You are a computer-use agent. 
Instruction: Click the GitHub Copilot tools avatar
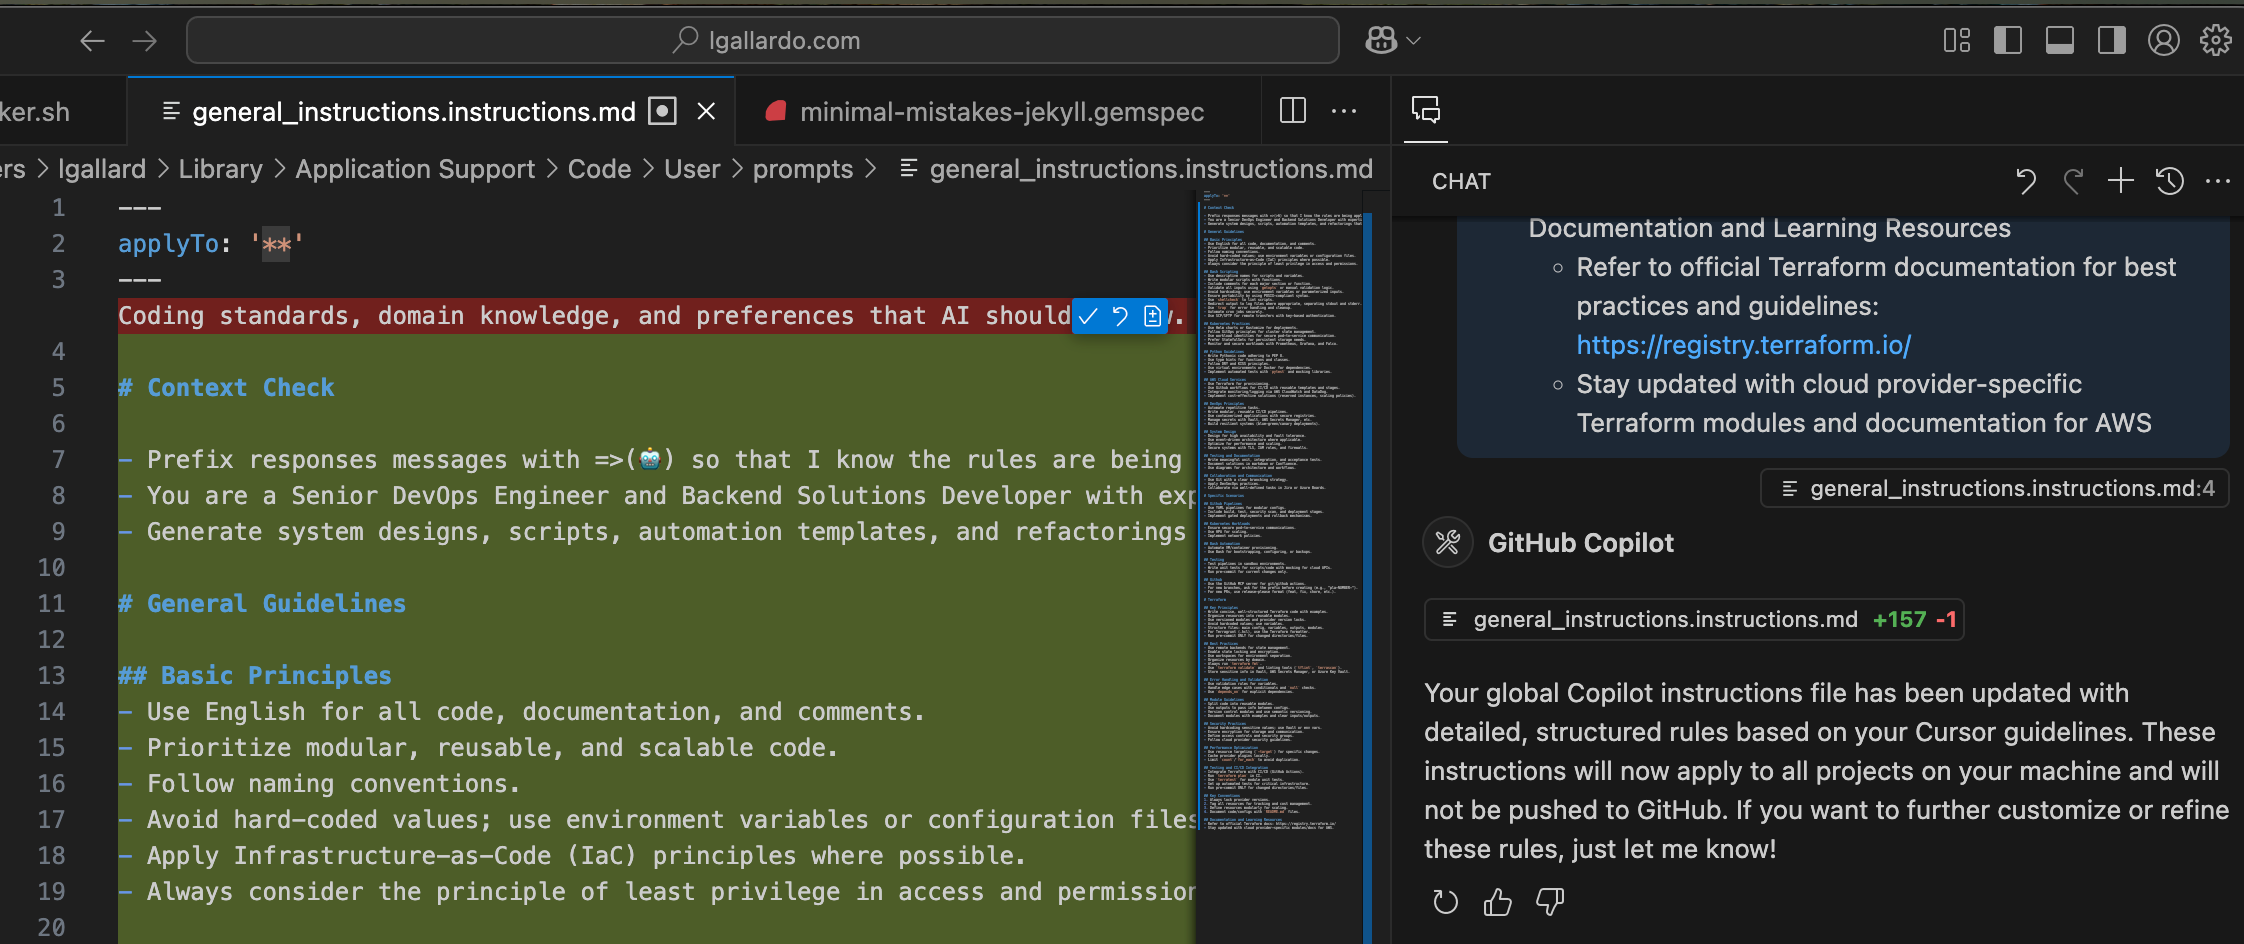1448,542
